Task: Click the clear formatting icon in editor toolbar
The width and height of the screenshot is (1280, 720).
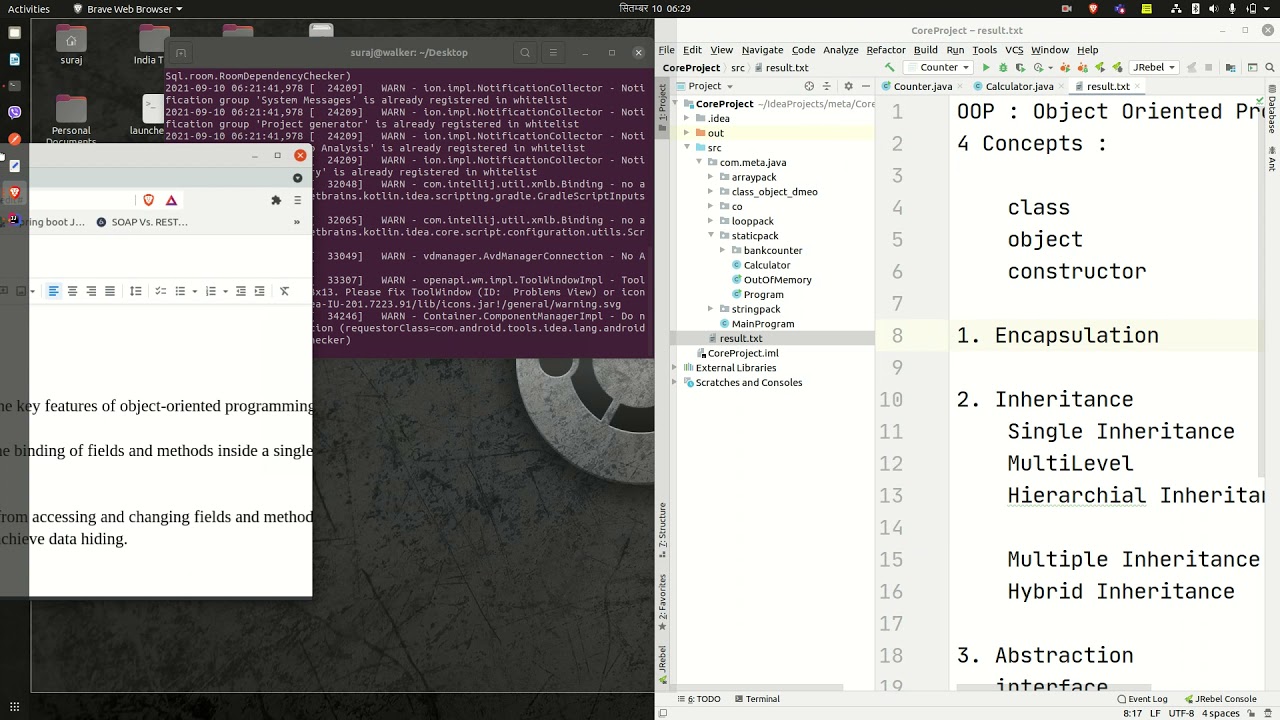Action: [x=284, y=291]
